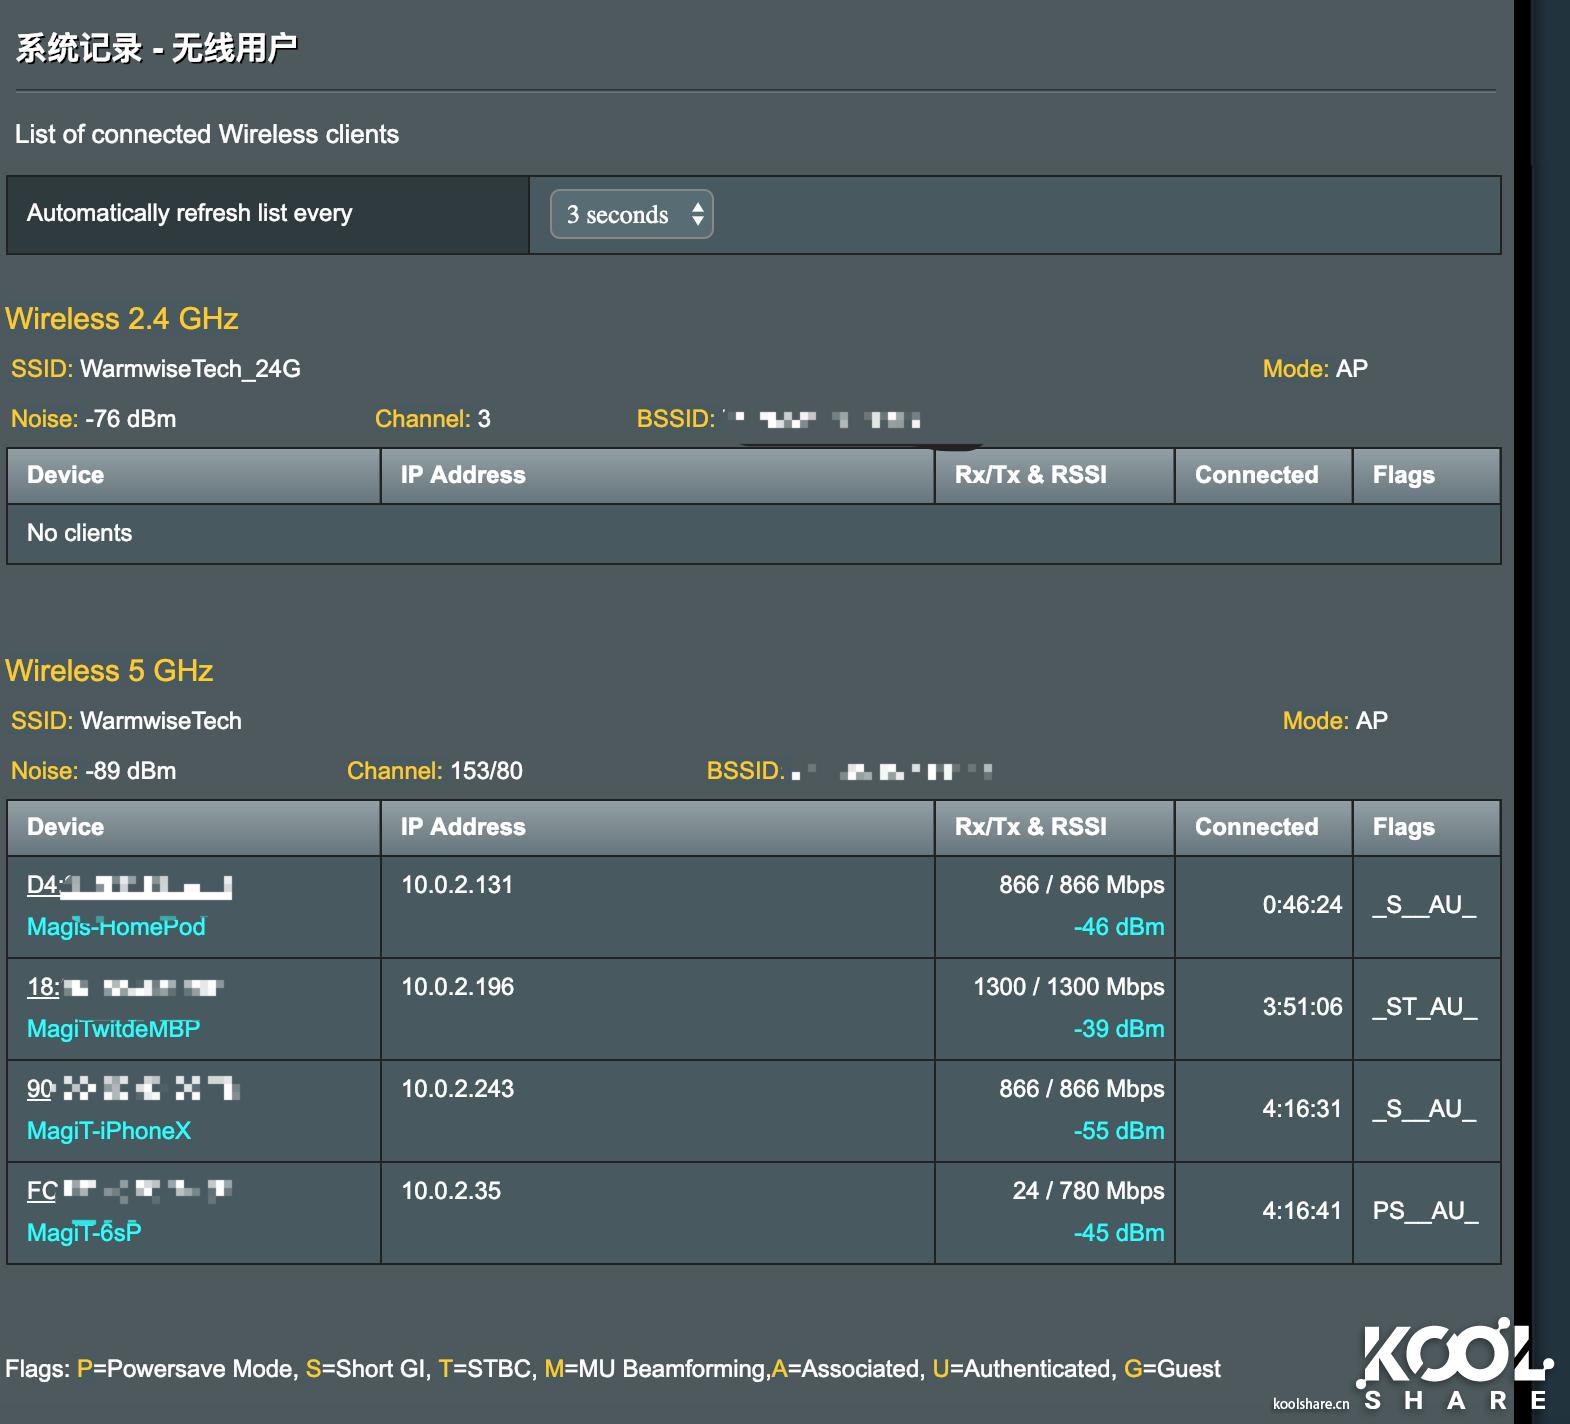
Task: Click the 5 GHz Flags column header
Action: (x=1403, y=827)
